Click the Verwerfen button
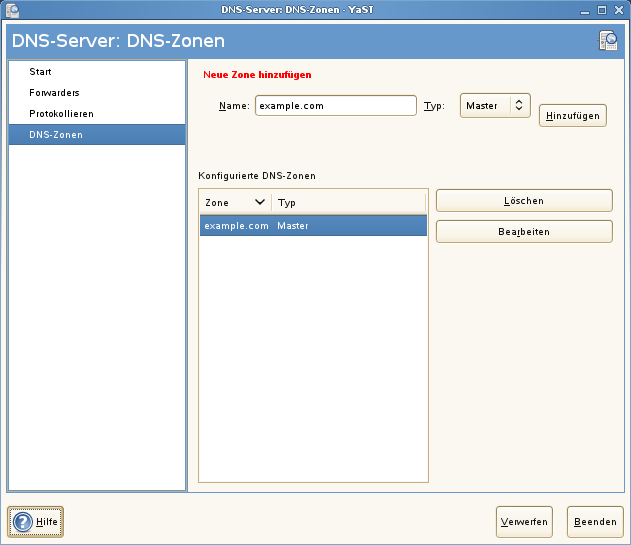 [x=524, y=522]
